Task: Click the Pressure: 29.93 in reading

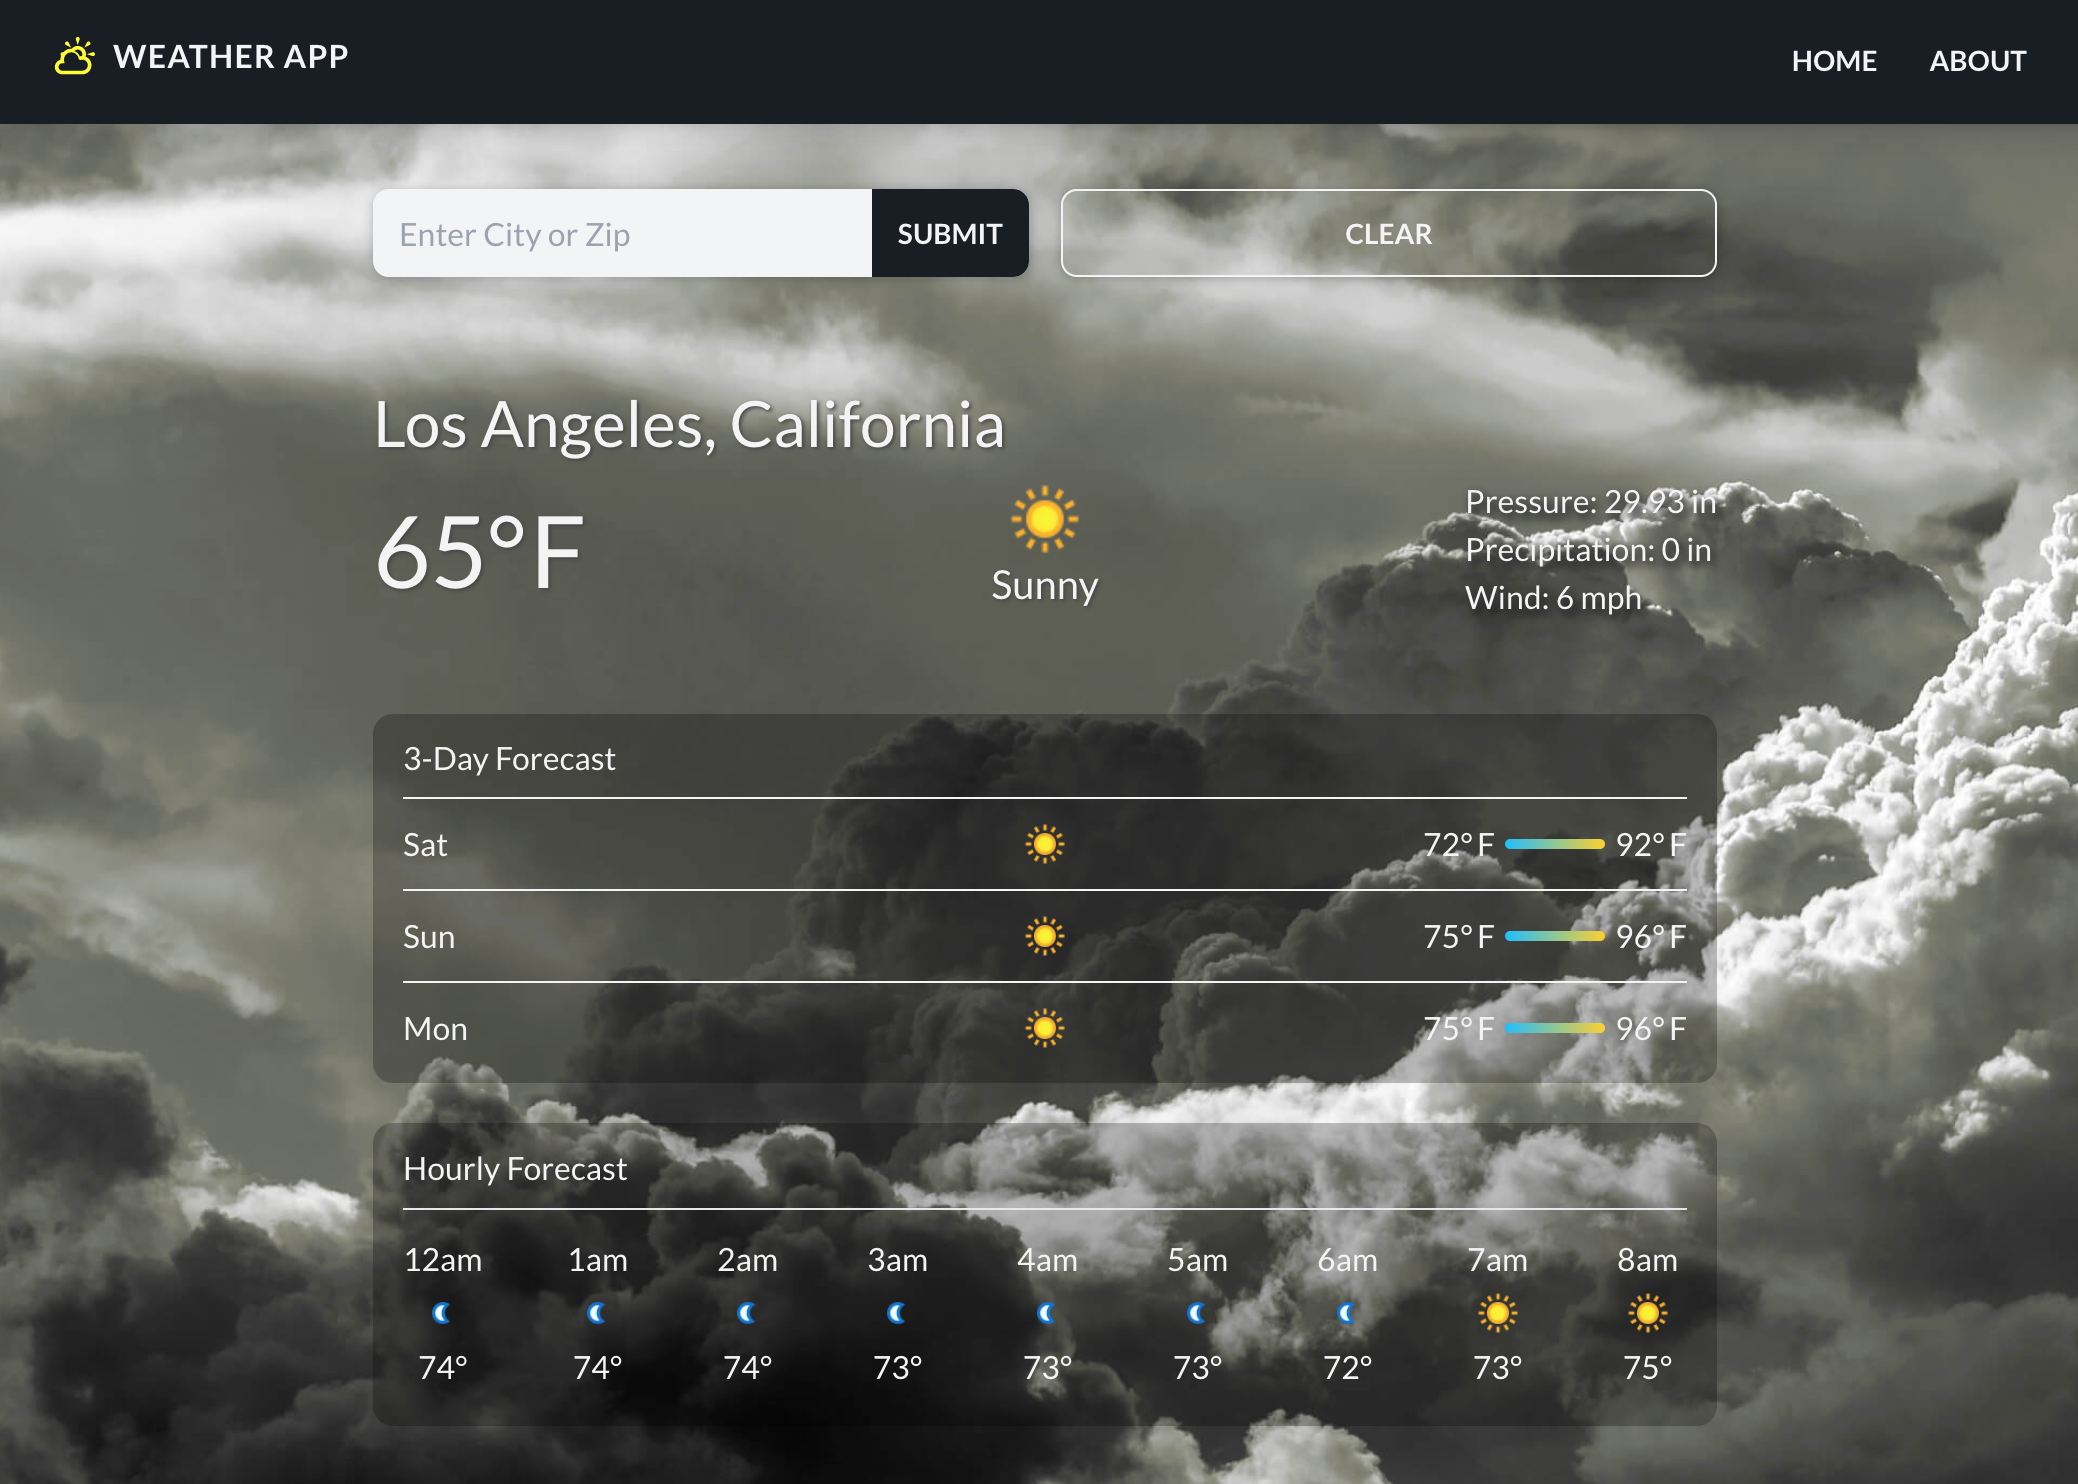Action: click(x=1590, y=502)
